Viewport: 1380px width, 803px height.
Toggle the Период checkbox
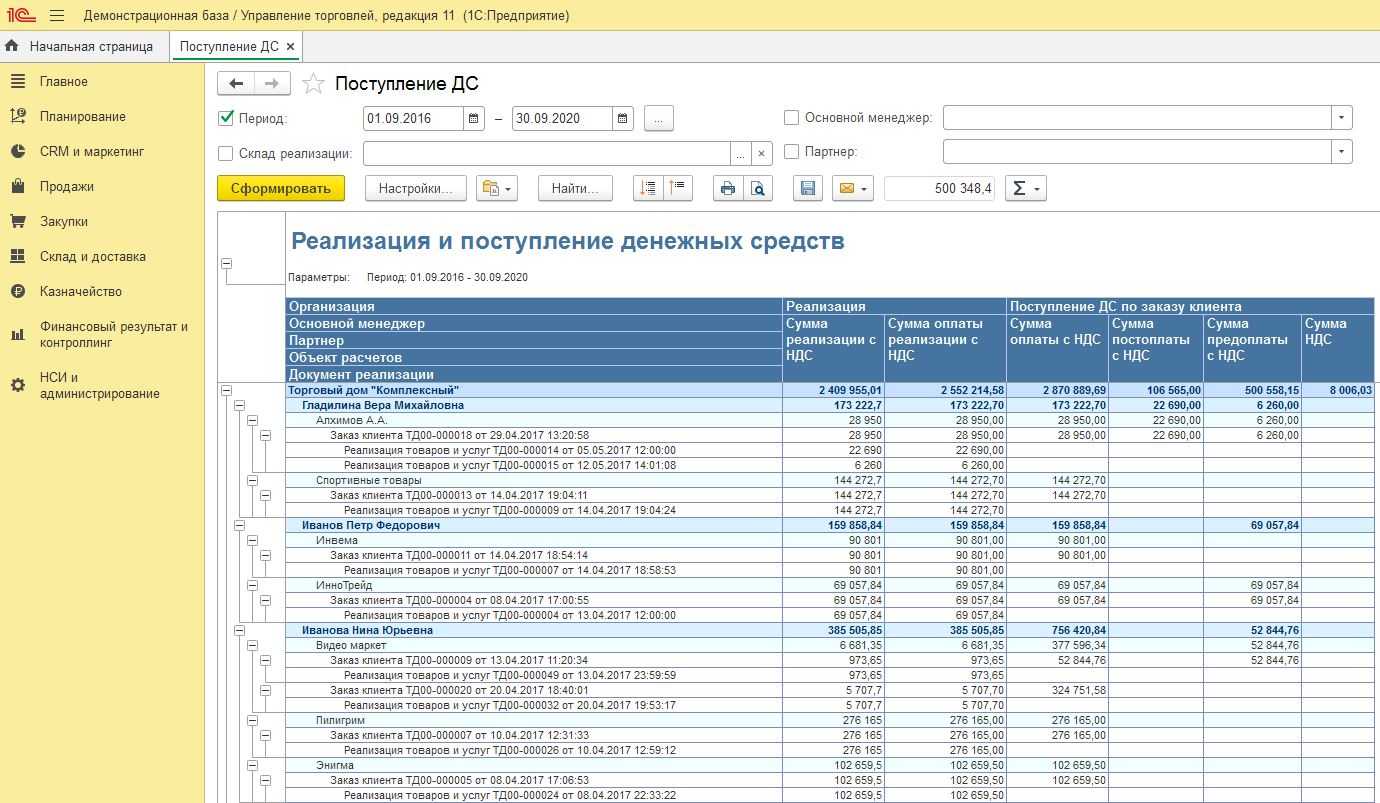click(x=226, y=118)
